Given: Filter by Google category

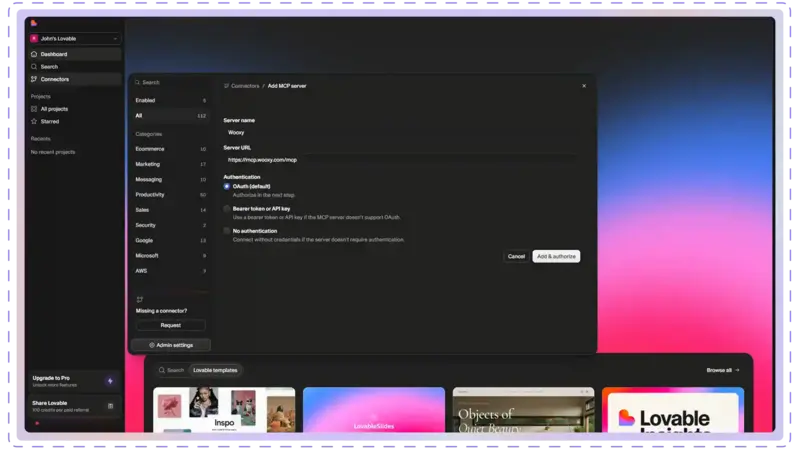Looking at the screenshot, I should tap(170, 240).
